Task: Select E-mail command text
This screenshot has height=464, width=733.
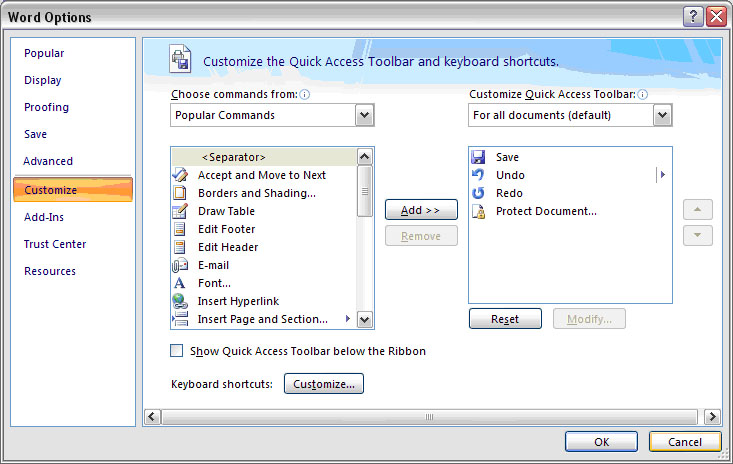Action: pyautogui.click(x=214, y=265)
